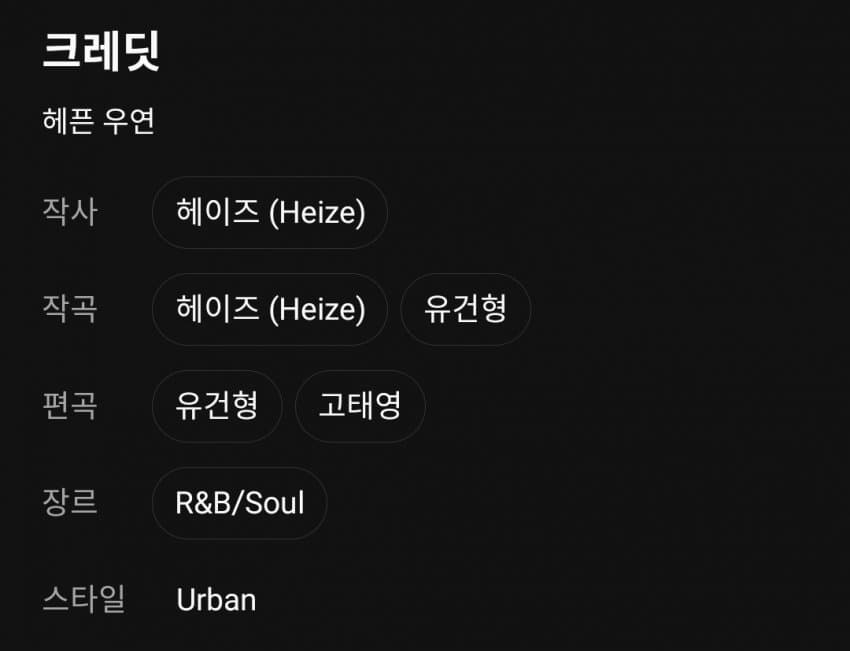850x651 pixels.
Task: Open the R&B/Soul genre chip
Action: click(239, 503)
